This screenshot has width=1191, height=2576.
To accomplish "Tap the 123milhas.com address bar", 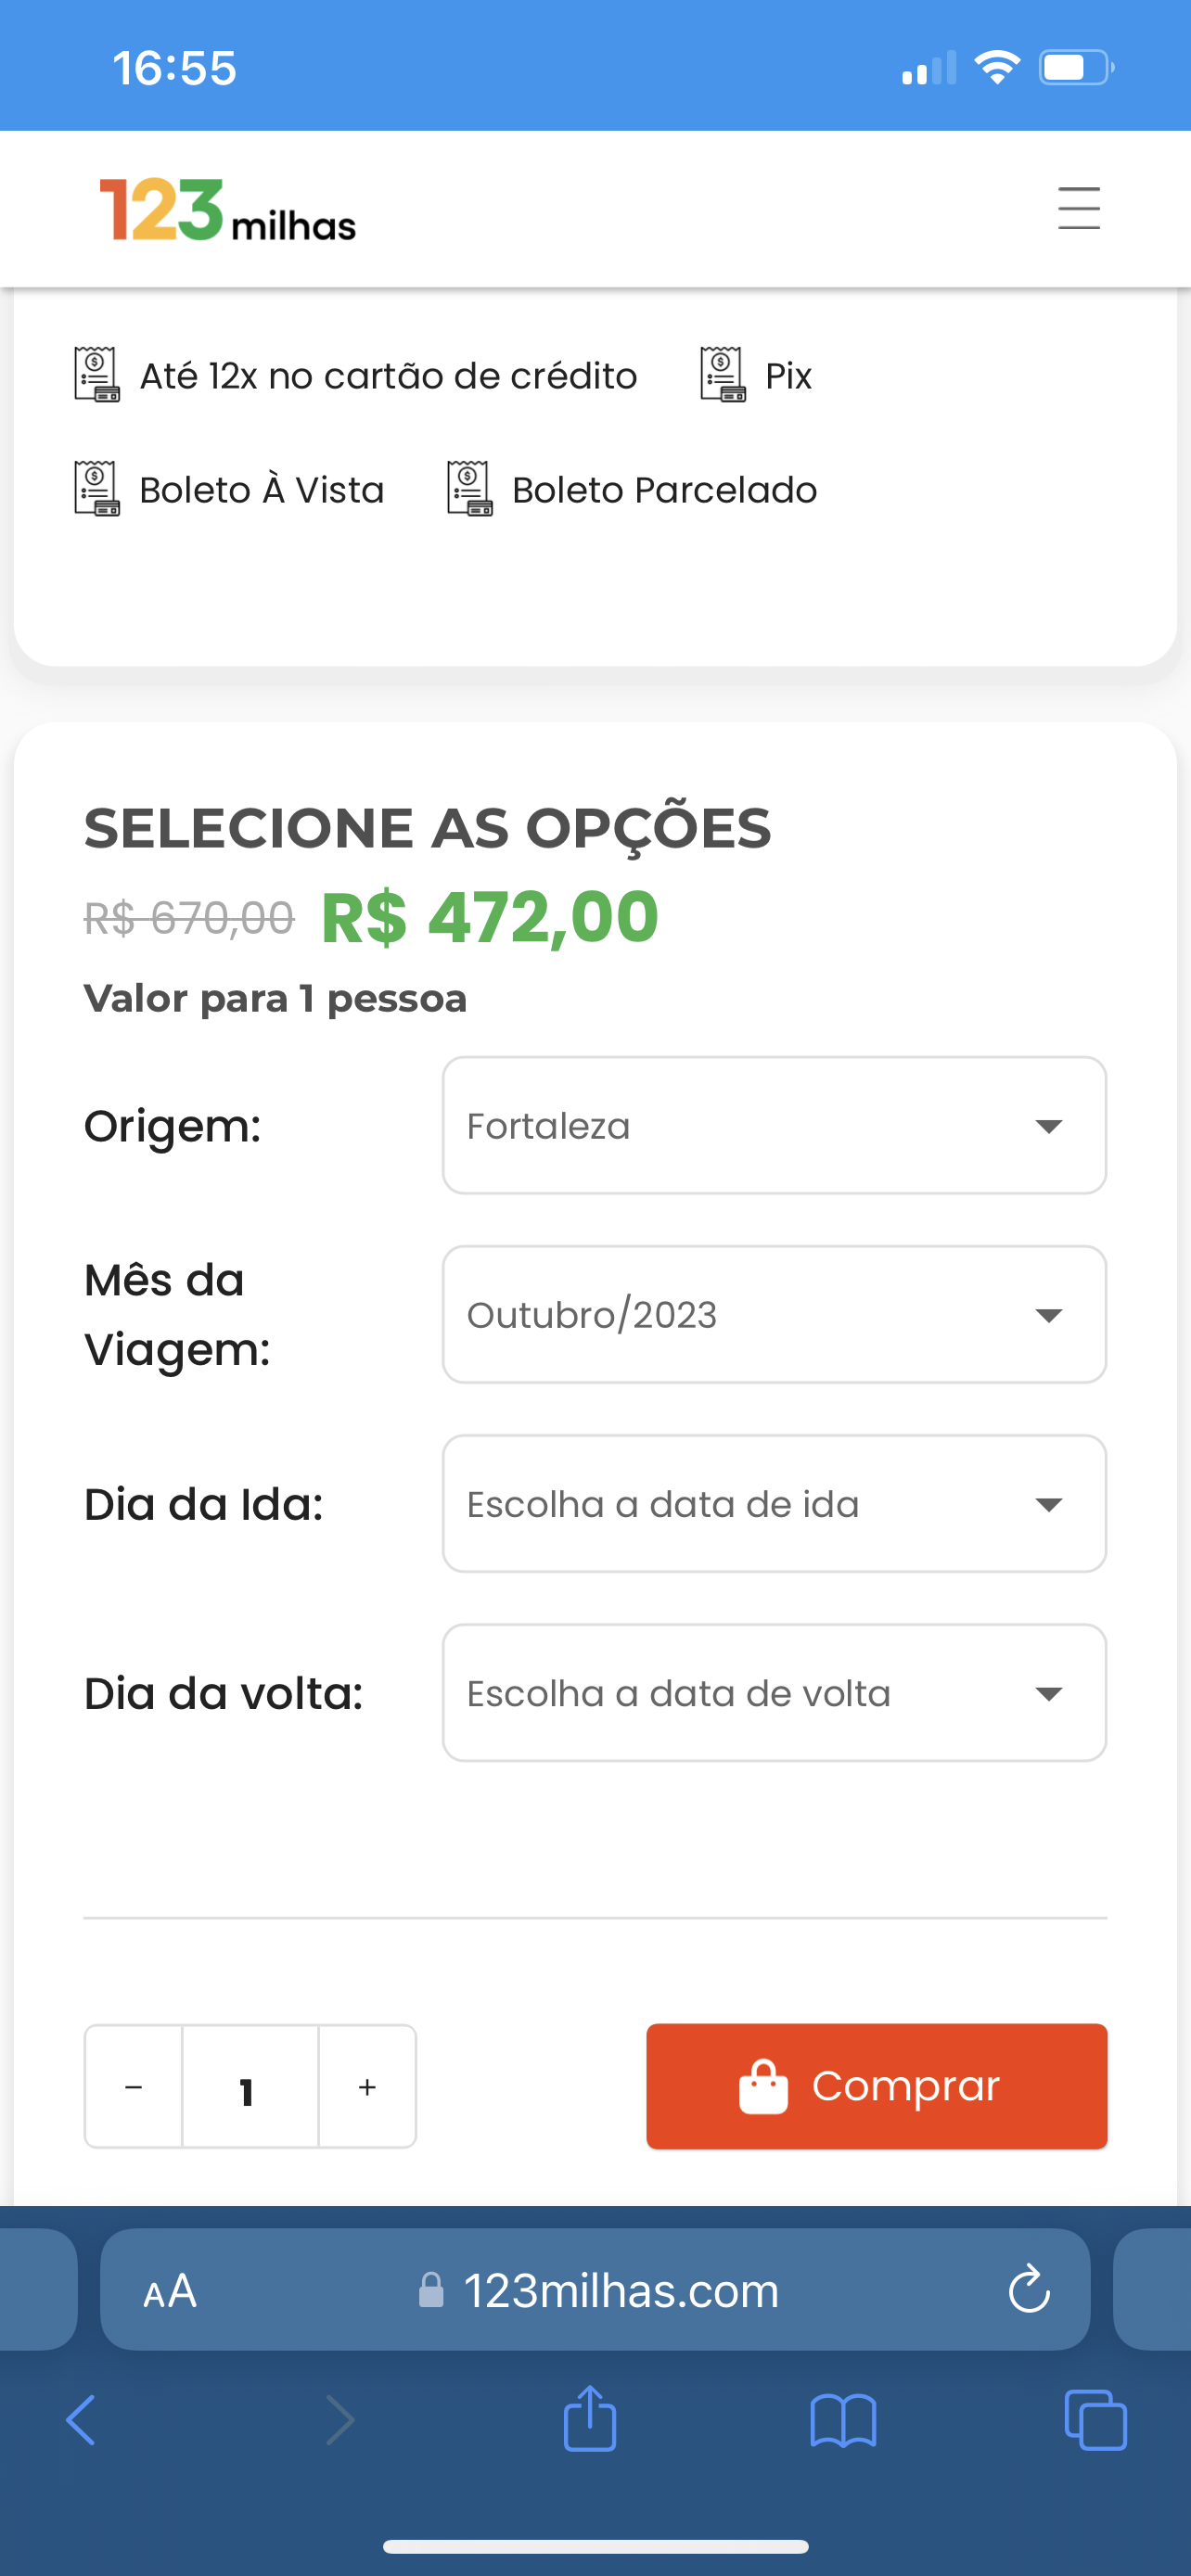I will tap(595, 2289).
